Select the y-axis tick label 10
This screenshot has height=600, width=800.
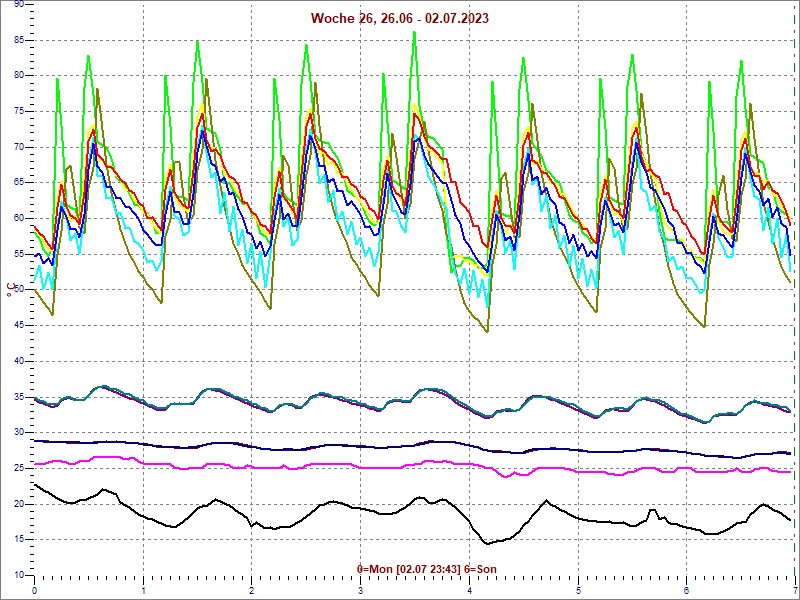(18, 576)
